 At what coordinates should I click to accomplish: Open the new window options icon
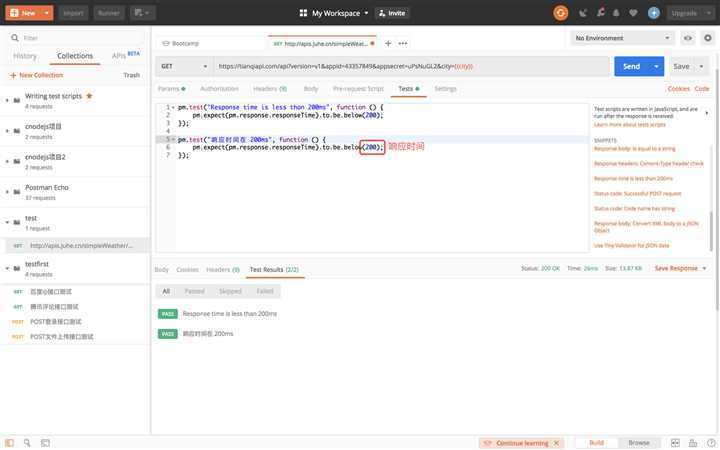coord(142,13)
